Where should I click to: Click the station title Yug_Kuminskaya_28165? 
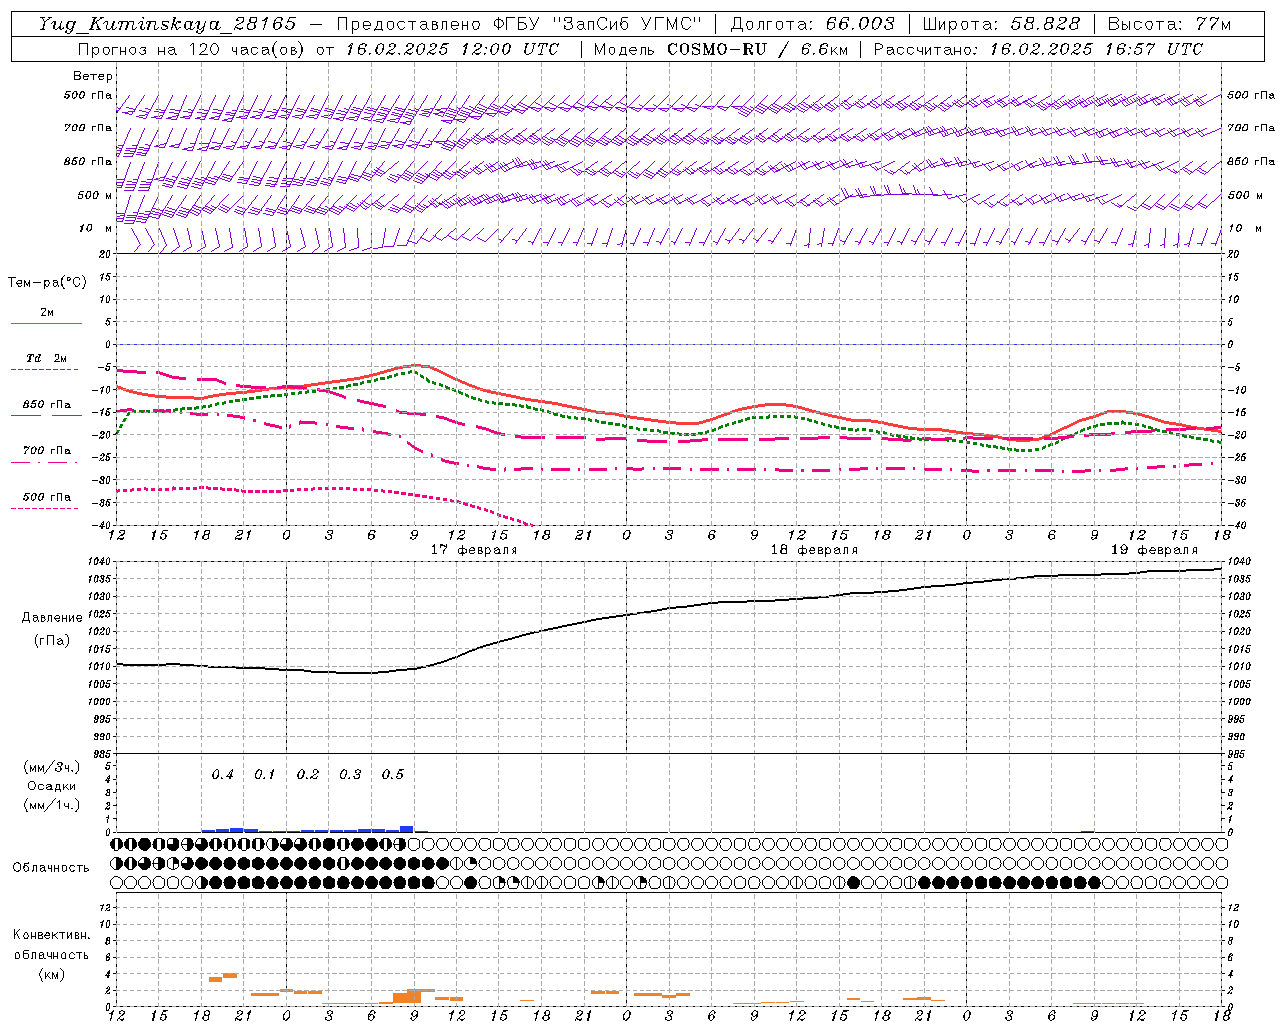pos(167,24)
